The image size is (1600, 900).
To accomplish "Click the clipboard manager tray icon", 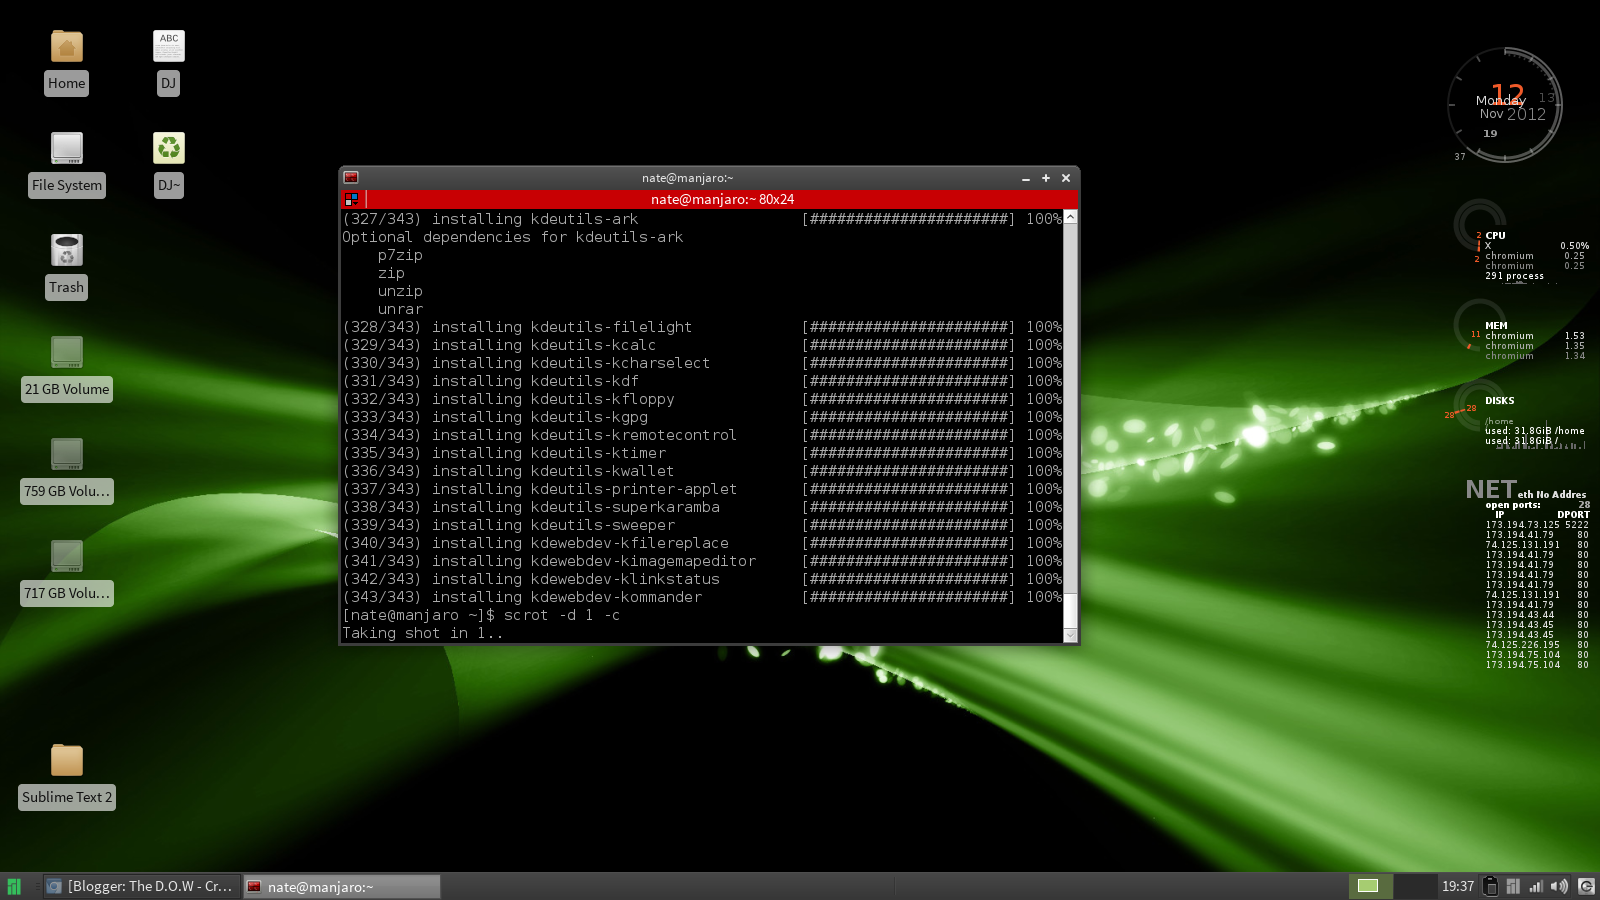I will pyautogui.click(x=1490, y=886).
